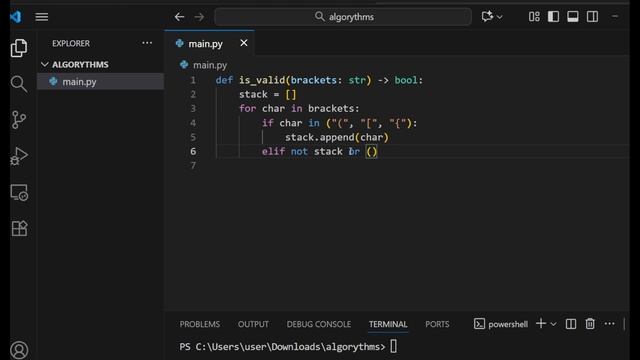Screen dimensions: 640x360
Task: Click the Python file icon on main.py tab
Action: [x=180, y=43]
